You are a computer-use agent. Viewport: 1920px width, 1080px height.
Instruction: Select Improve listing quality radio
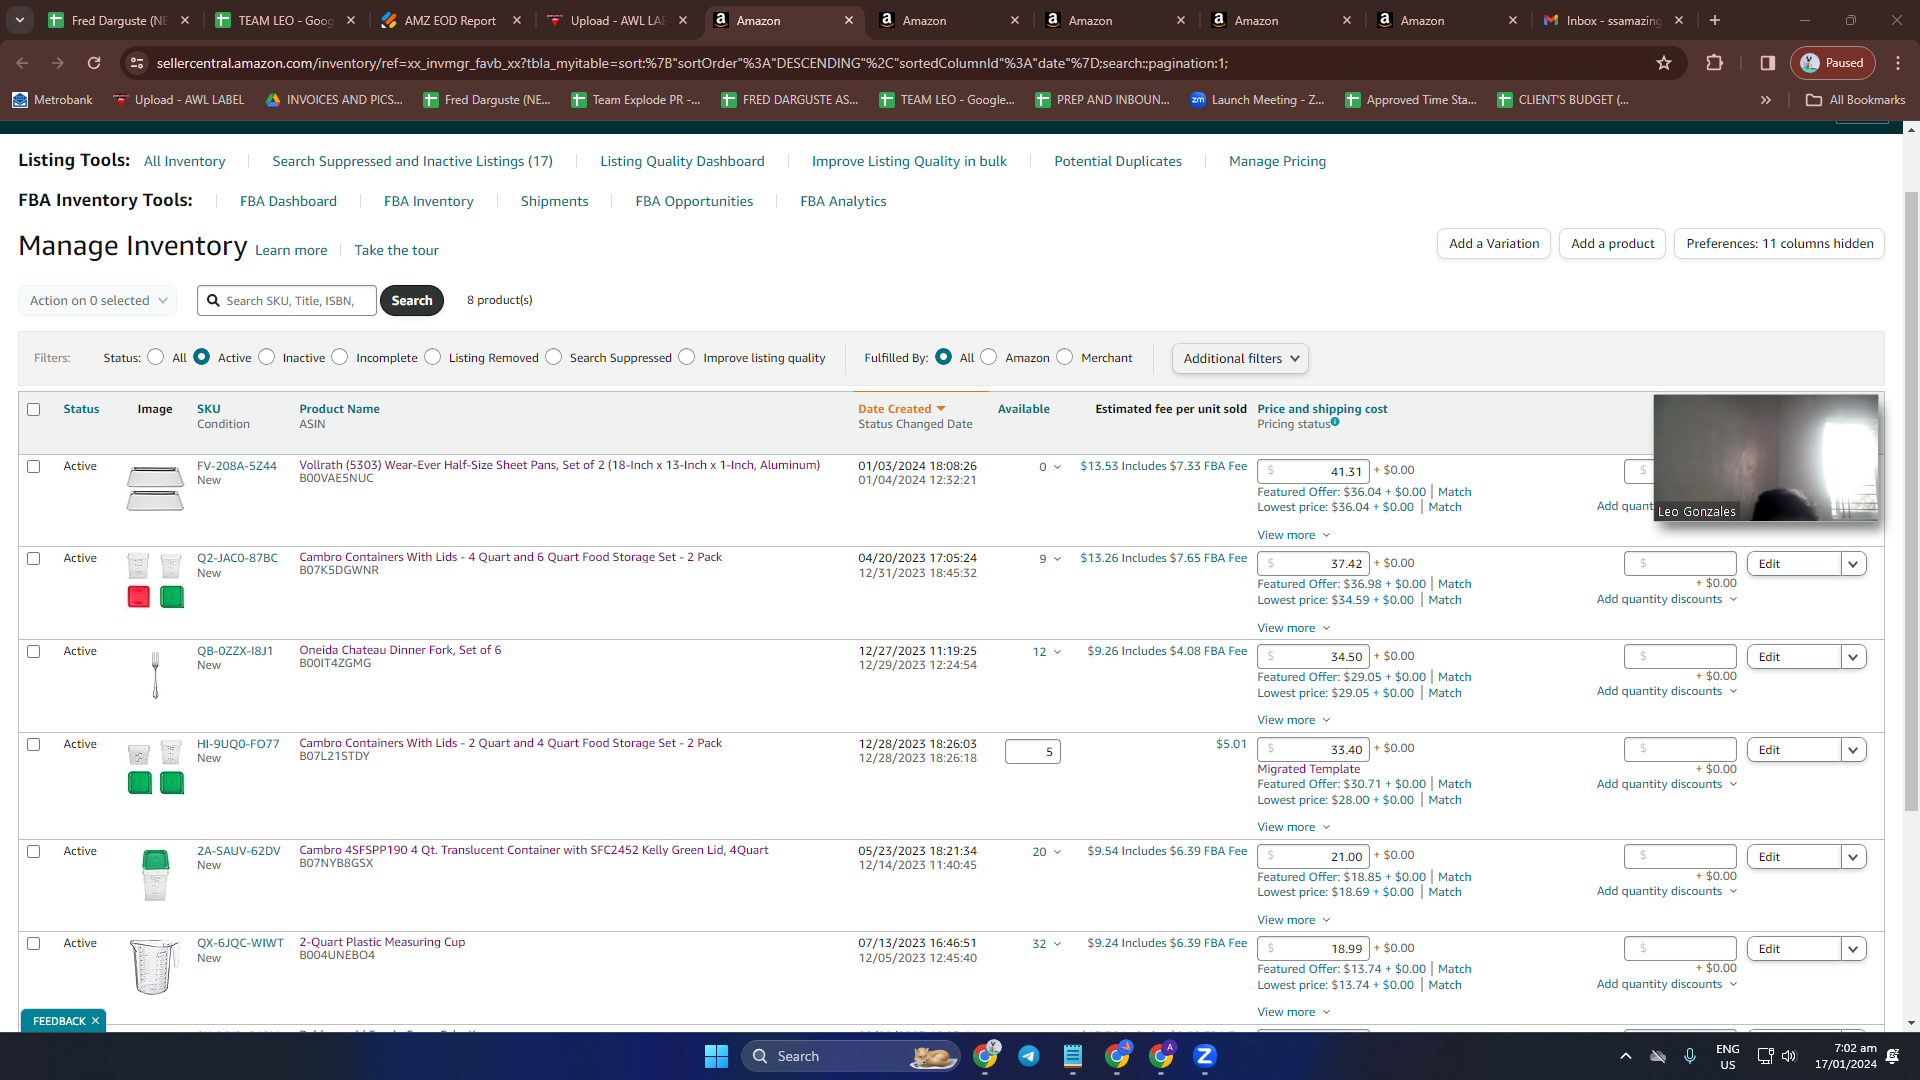point(686,357)
